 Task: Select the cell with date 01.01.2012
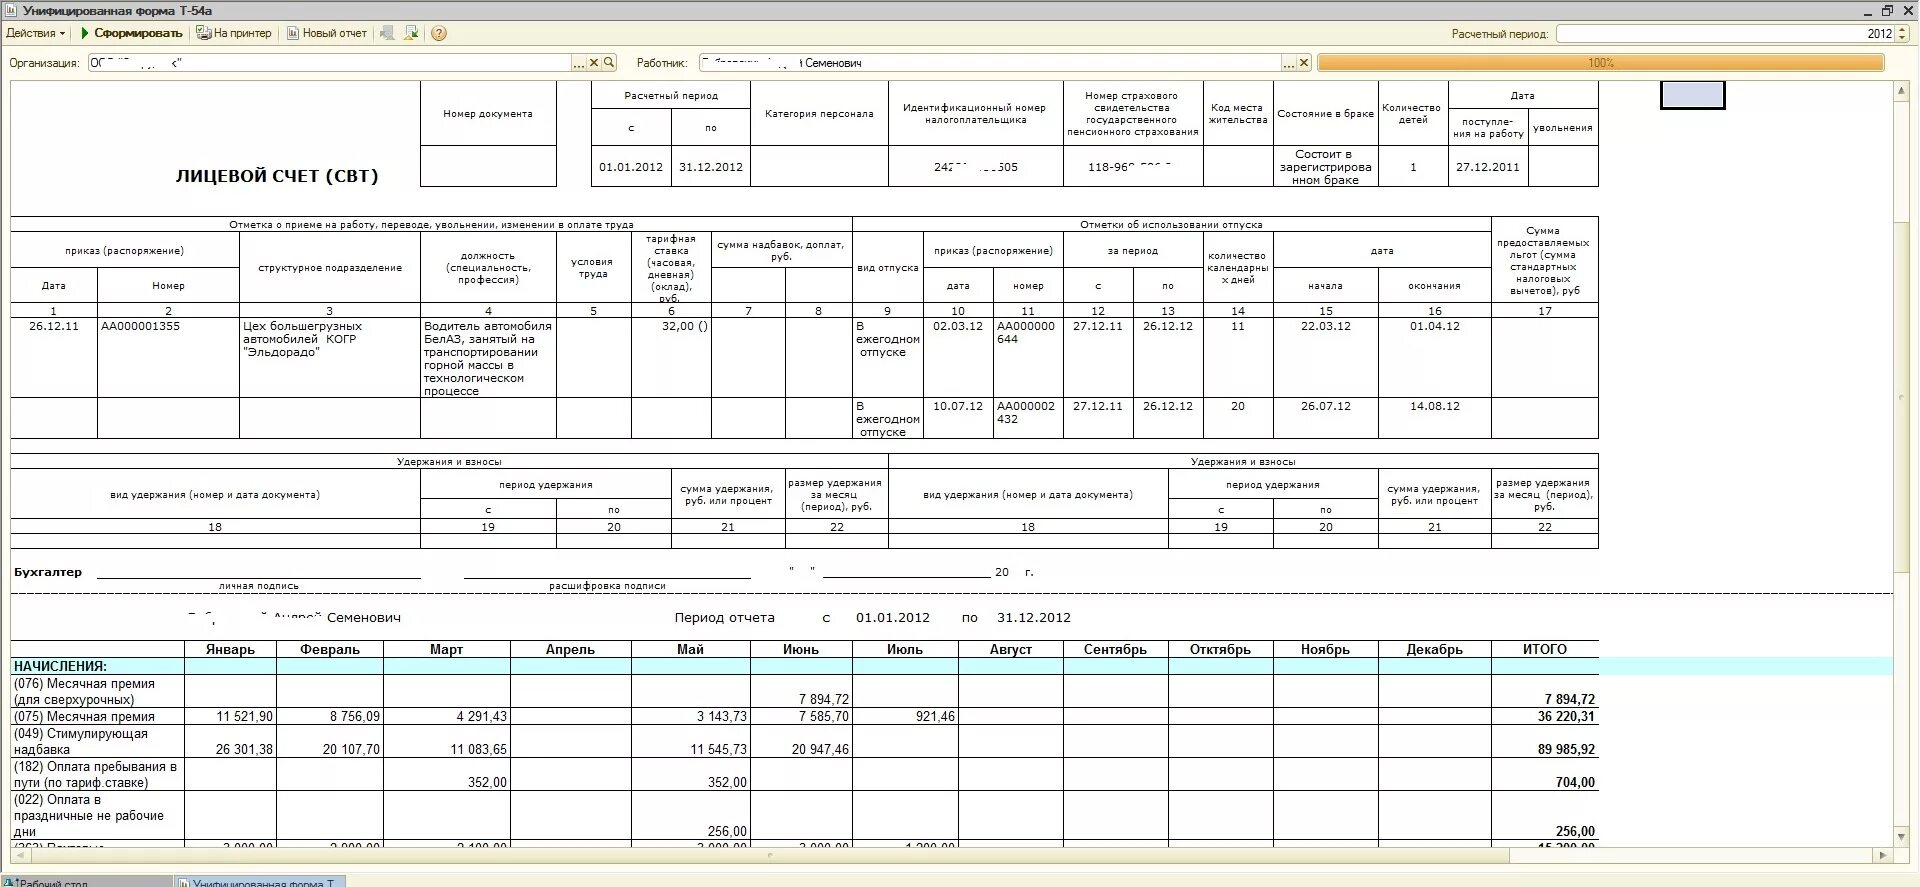(x=631, y=167)
